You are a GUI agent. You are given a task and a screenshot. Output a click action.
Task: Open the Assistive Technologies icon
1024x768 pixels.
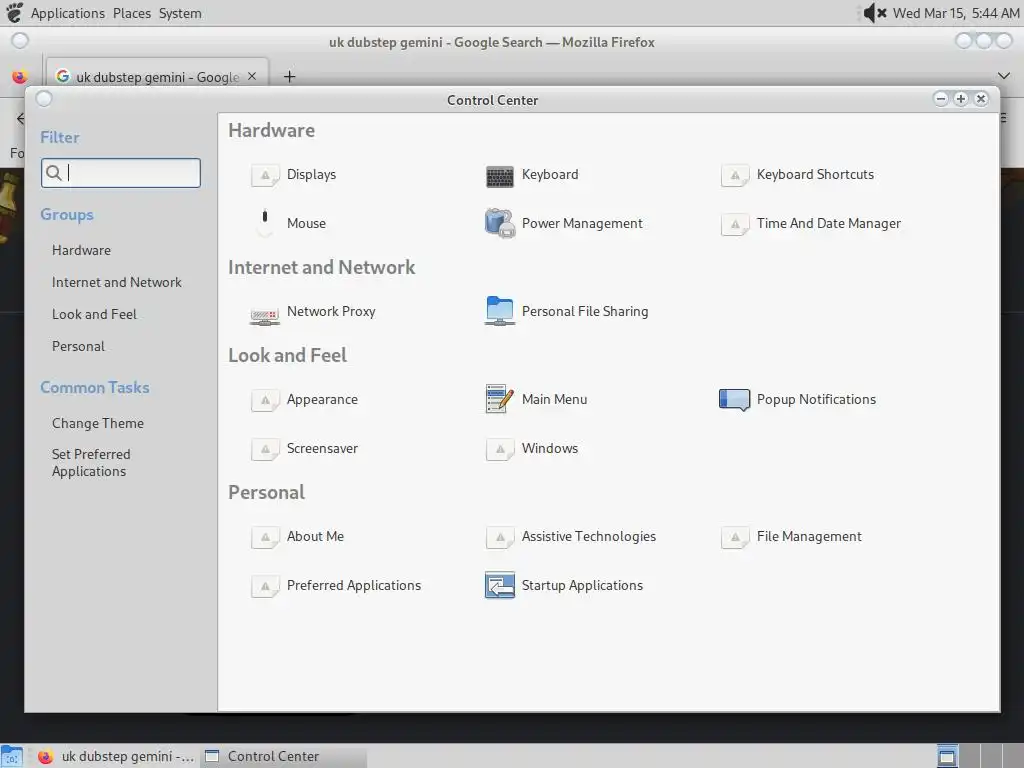pyautogui.click(x=500, y=537)
